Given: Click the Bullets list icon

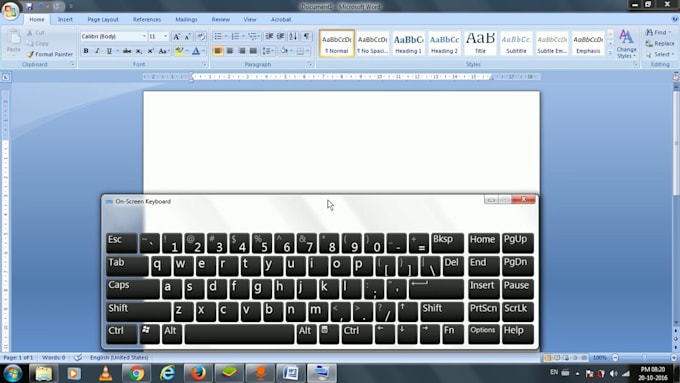Looking at the screenshot, I should point(218,36).
